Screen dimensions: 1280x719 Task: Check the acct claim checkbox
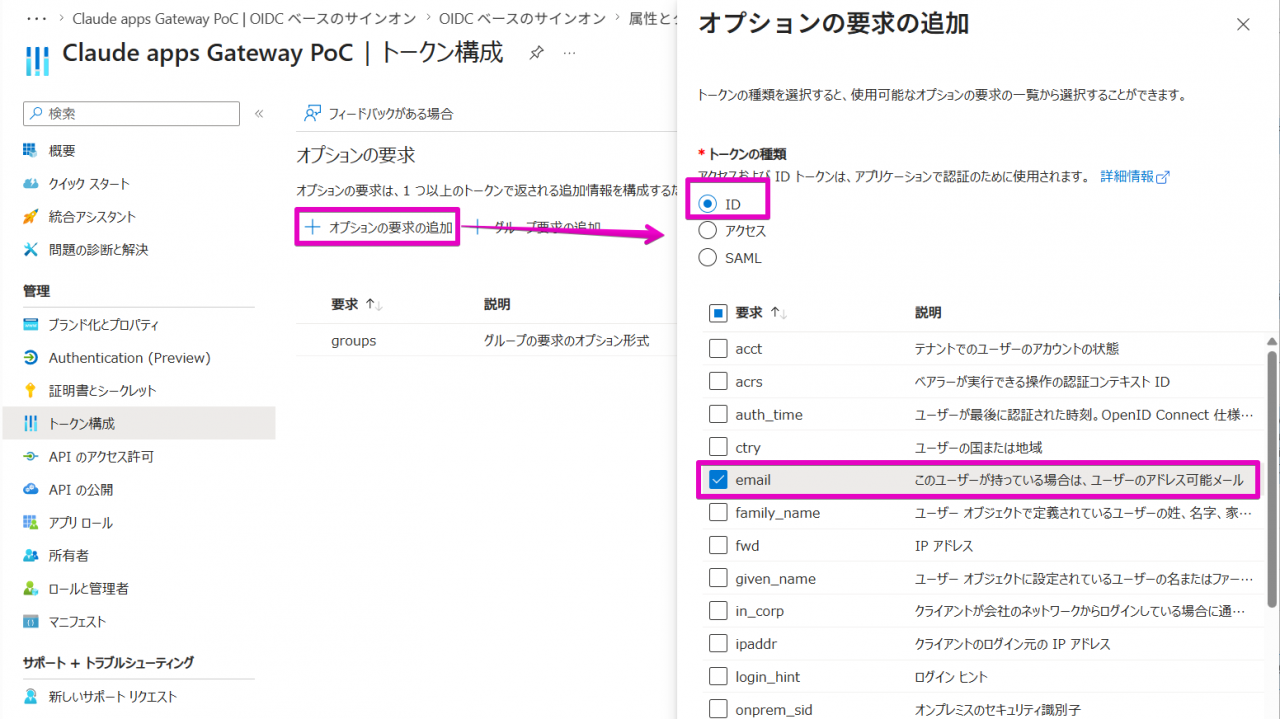click(x=718, y=349)
